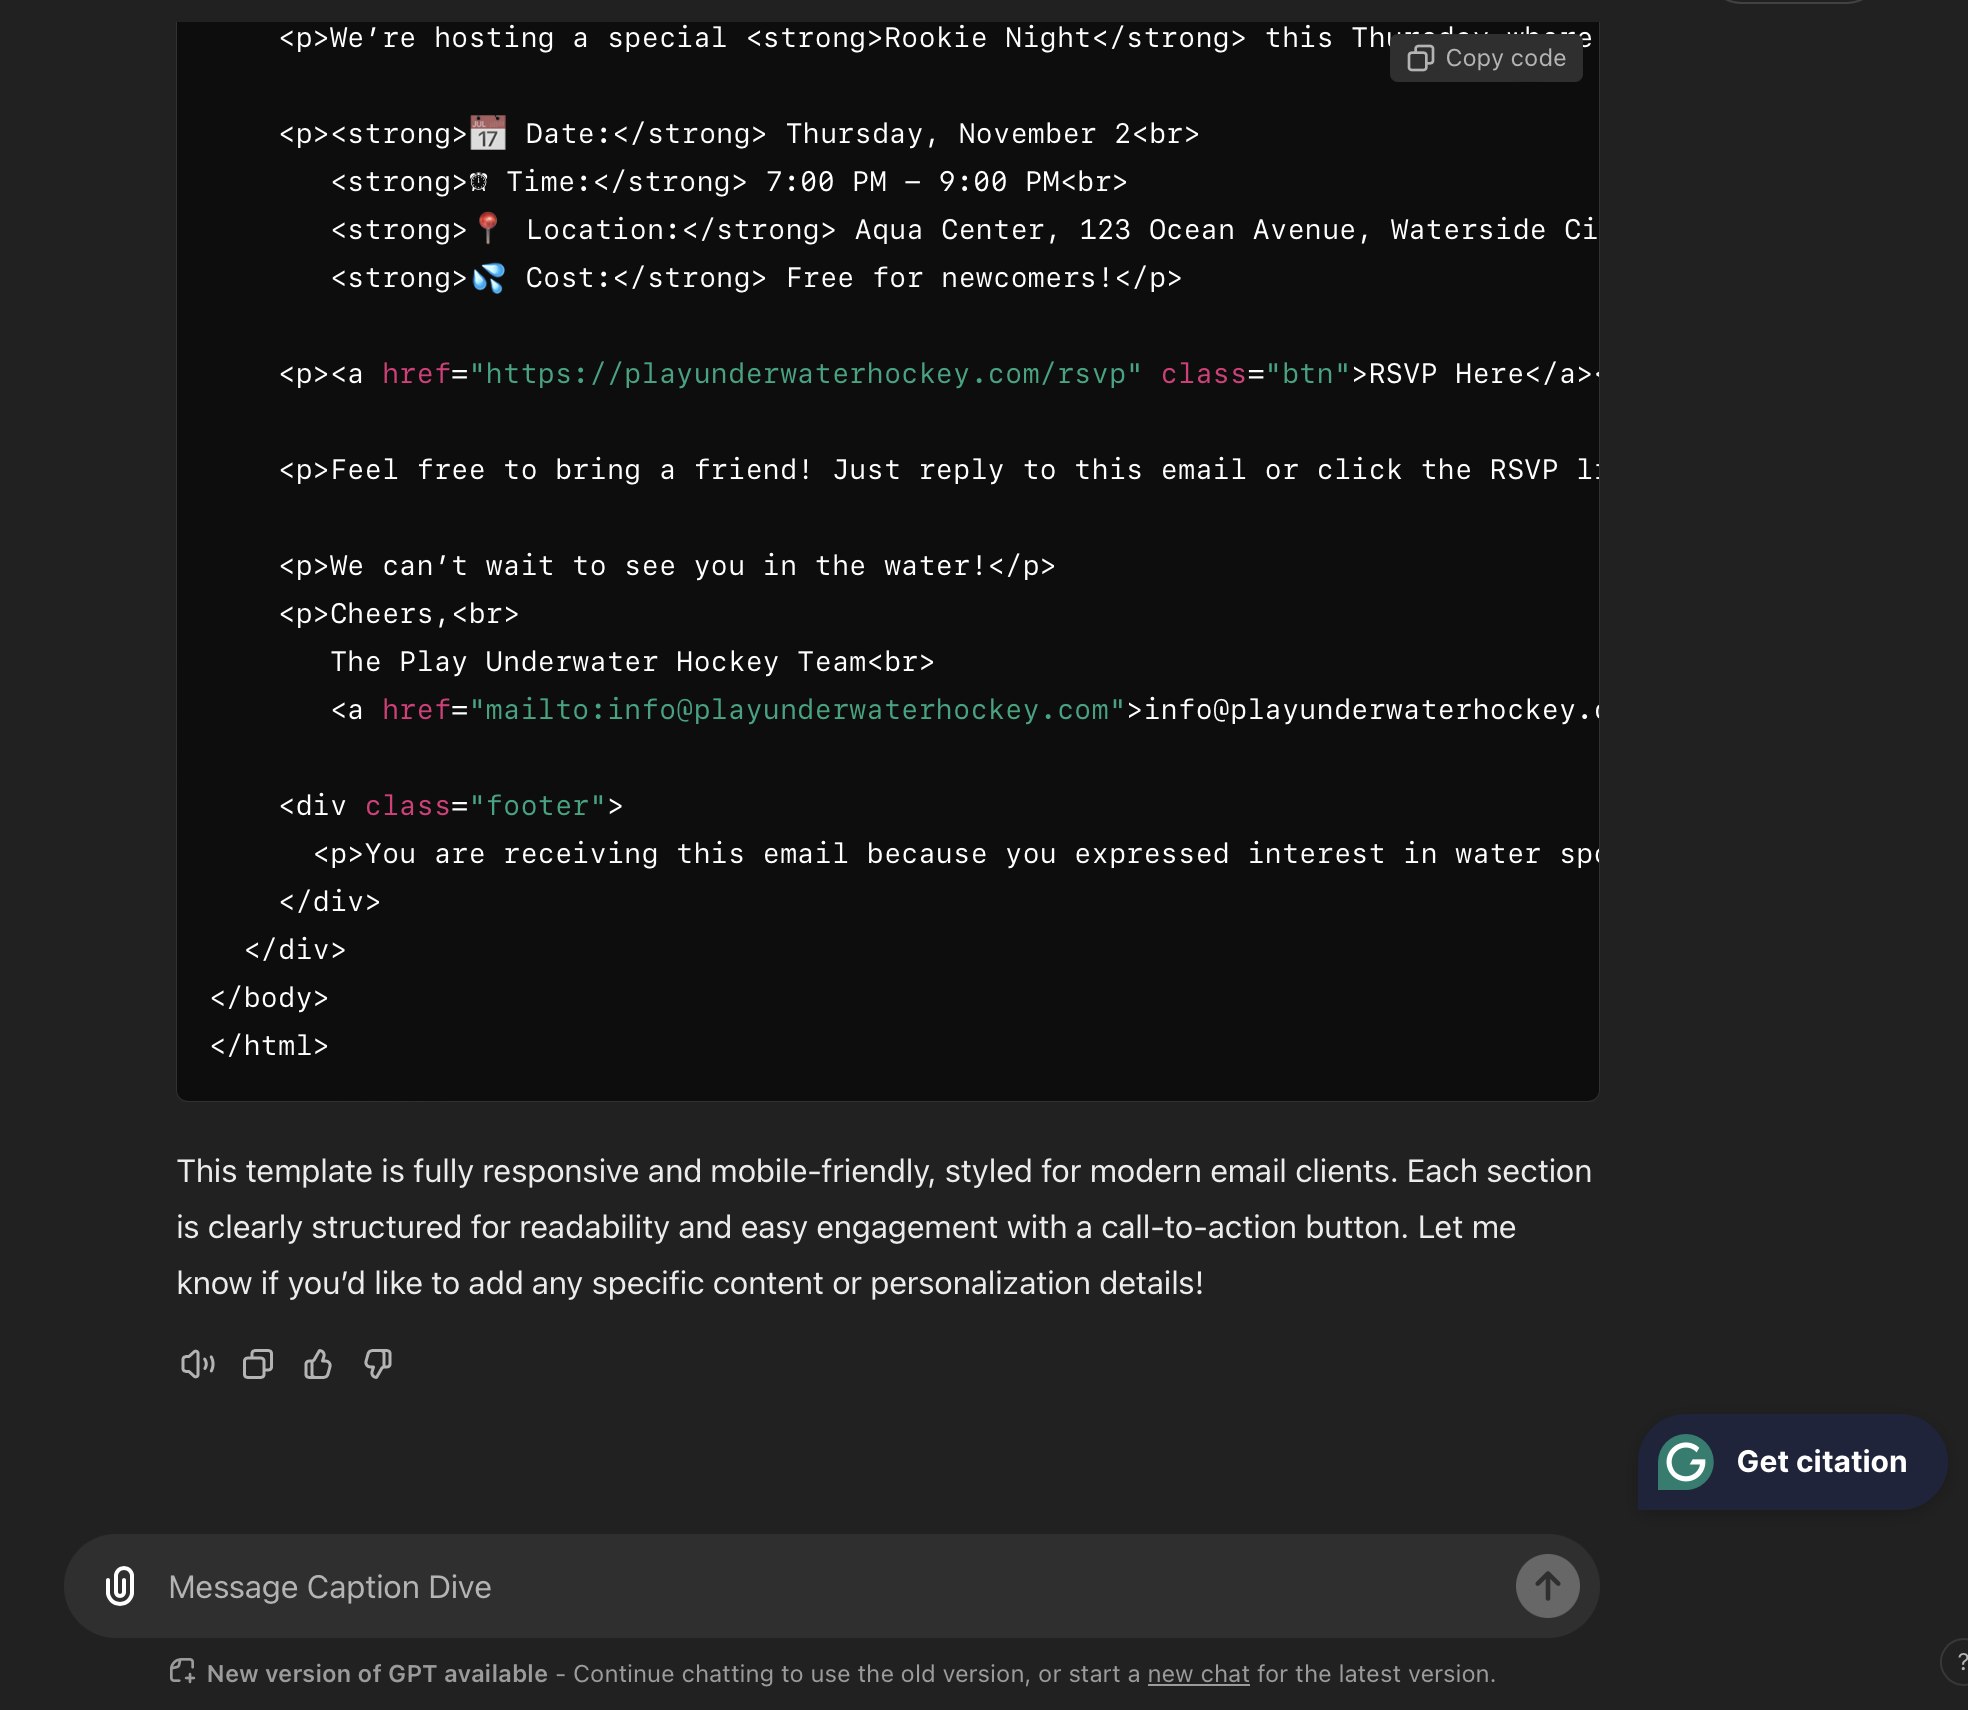Copy the response using the copy icon
The image size is (1968, 1710).
258,1364
